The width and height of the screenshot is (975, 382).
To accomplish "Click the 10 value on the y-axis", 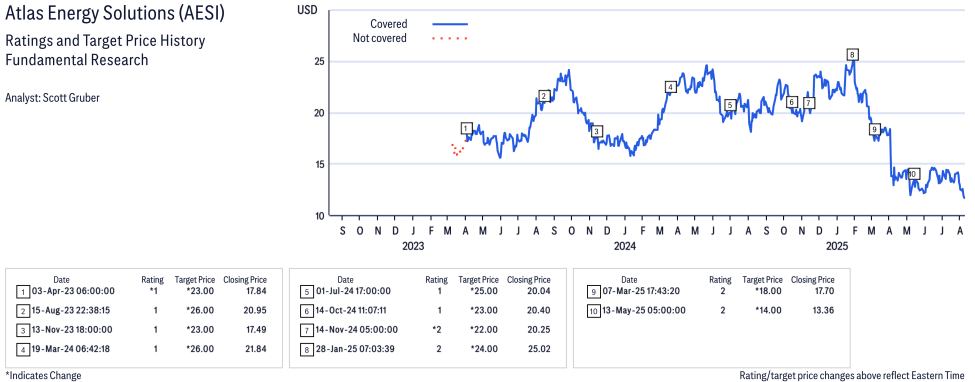I will [321, 216].
